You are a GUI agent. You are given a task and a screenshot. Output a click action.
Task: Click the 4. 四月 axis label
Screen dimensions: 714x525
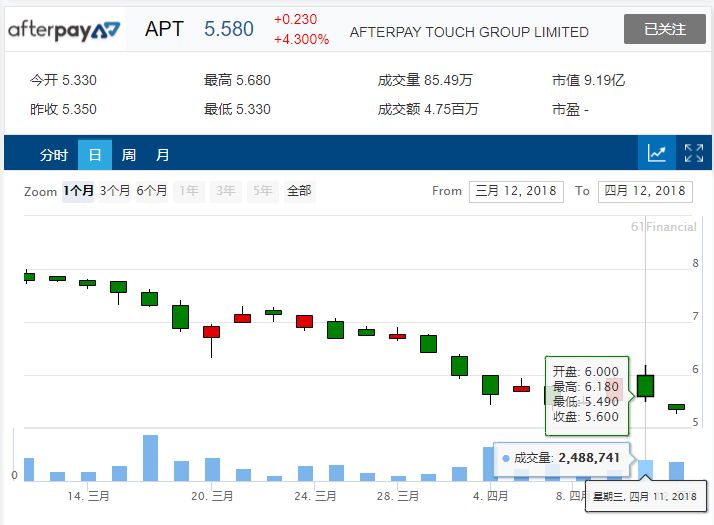click(490, 496)
